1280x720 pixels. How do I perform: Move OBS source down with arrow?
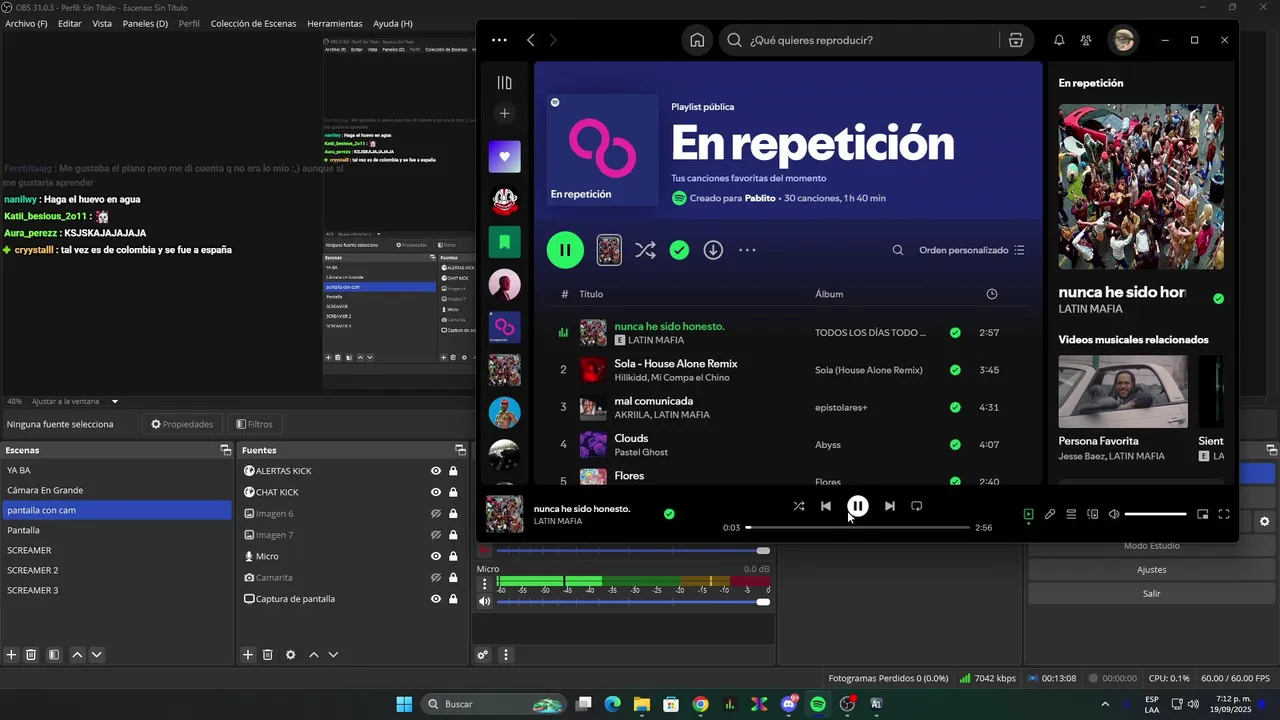333,655
